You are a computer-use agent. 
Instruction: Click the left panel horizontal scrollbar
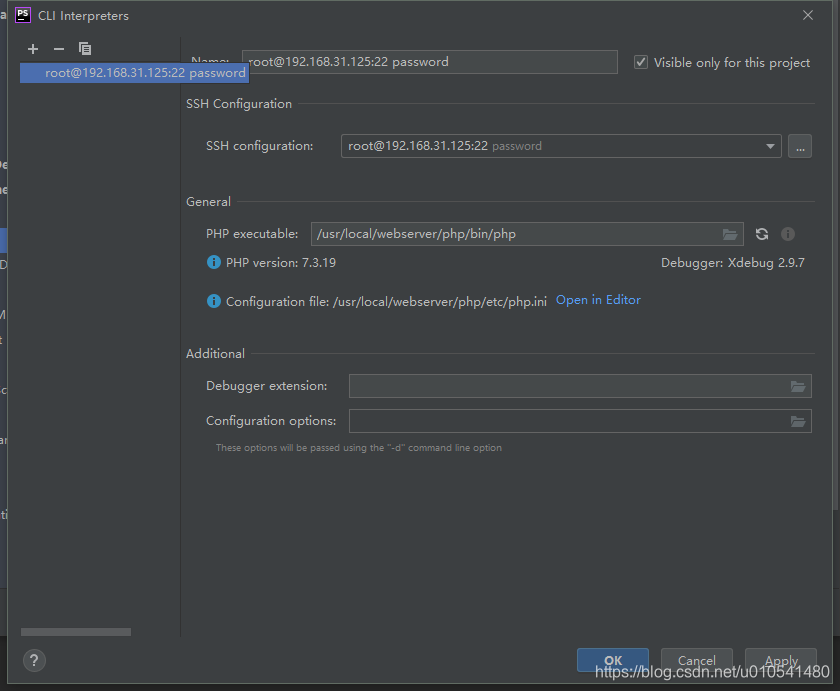click(x=76, y=632)
